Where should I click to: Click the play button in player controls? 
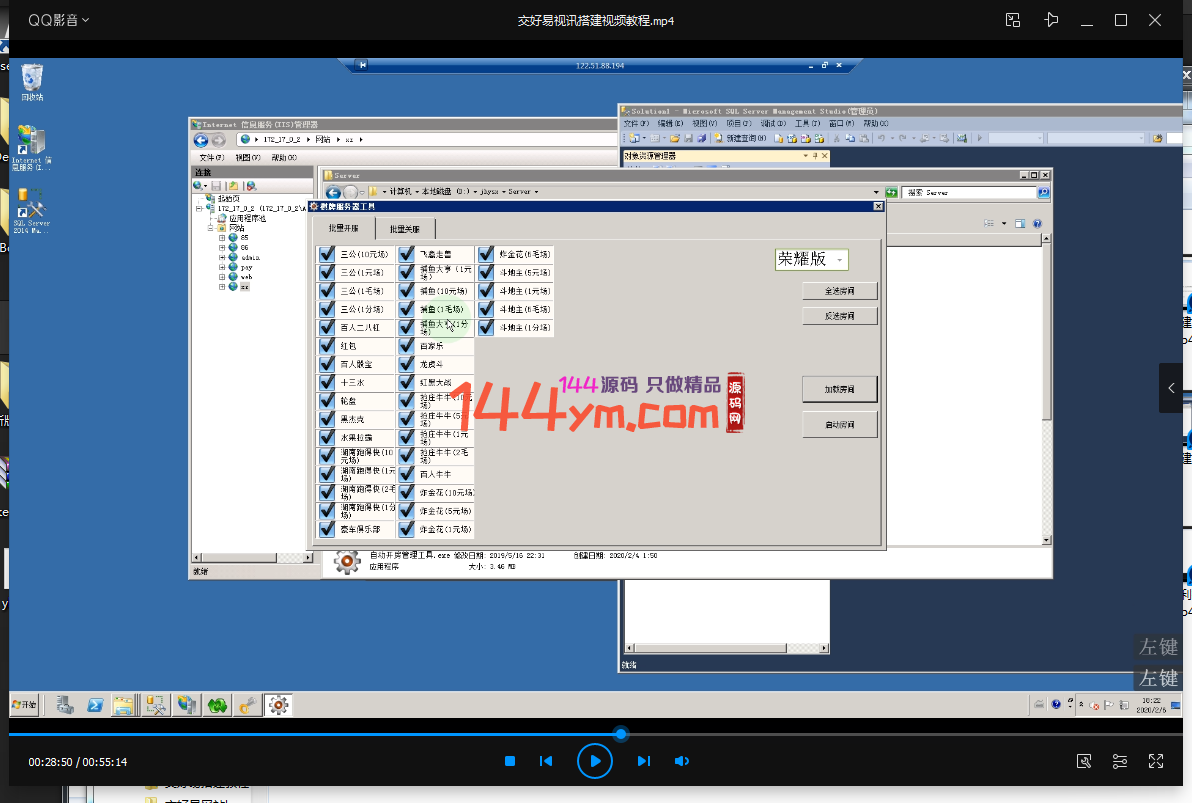coord(594,761)
